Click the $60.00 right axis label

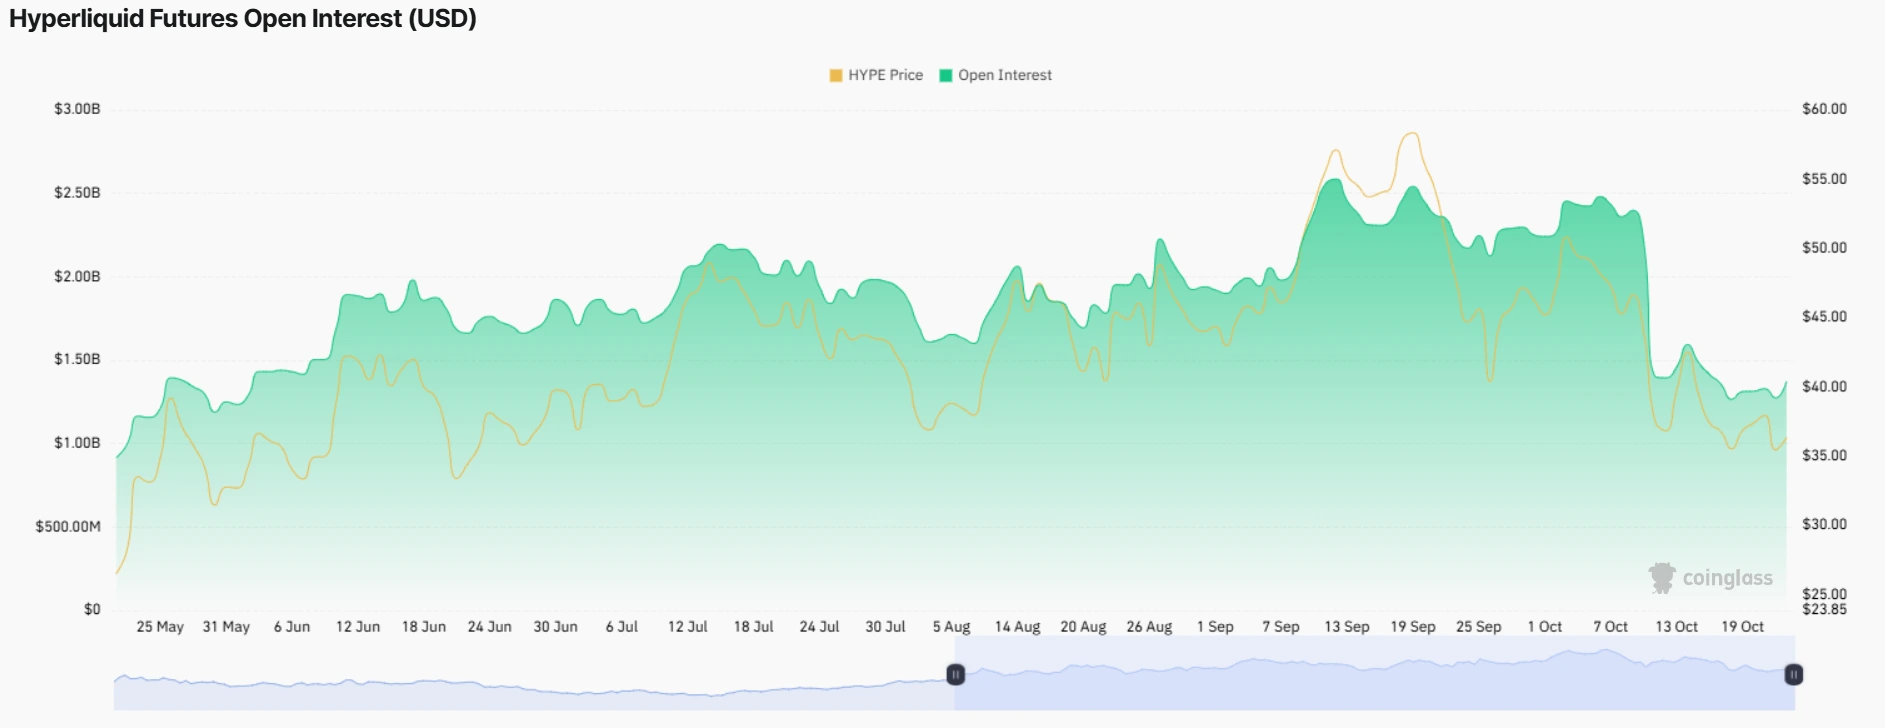[x=1824, y=109]
